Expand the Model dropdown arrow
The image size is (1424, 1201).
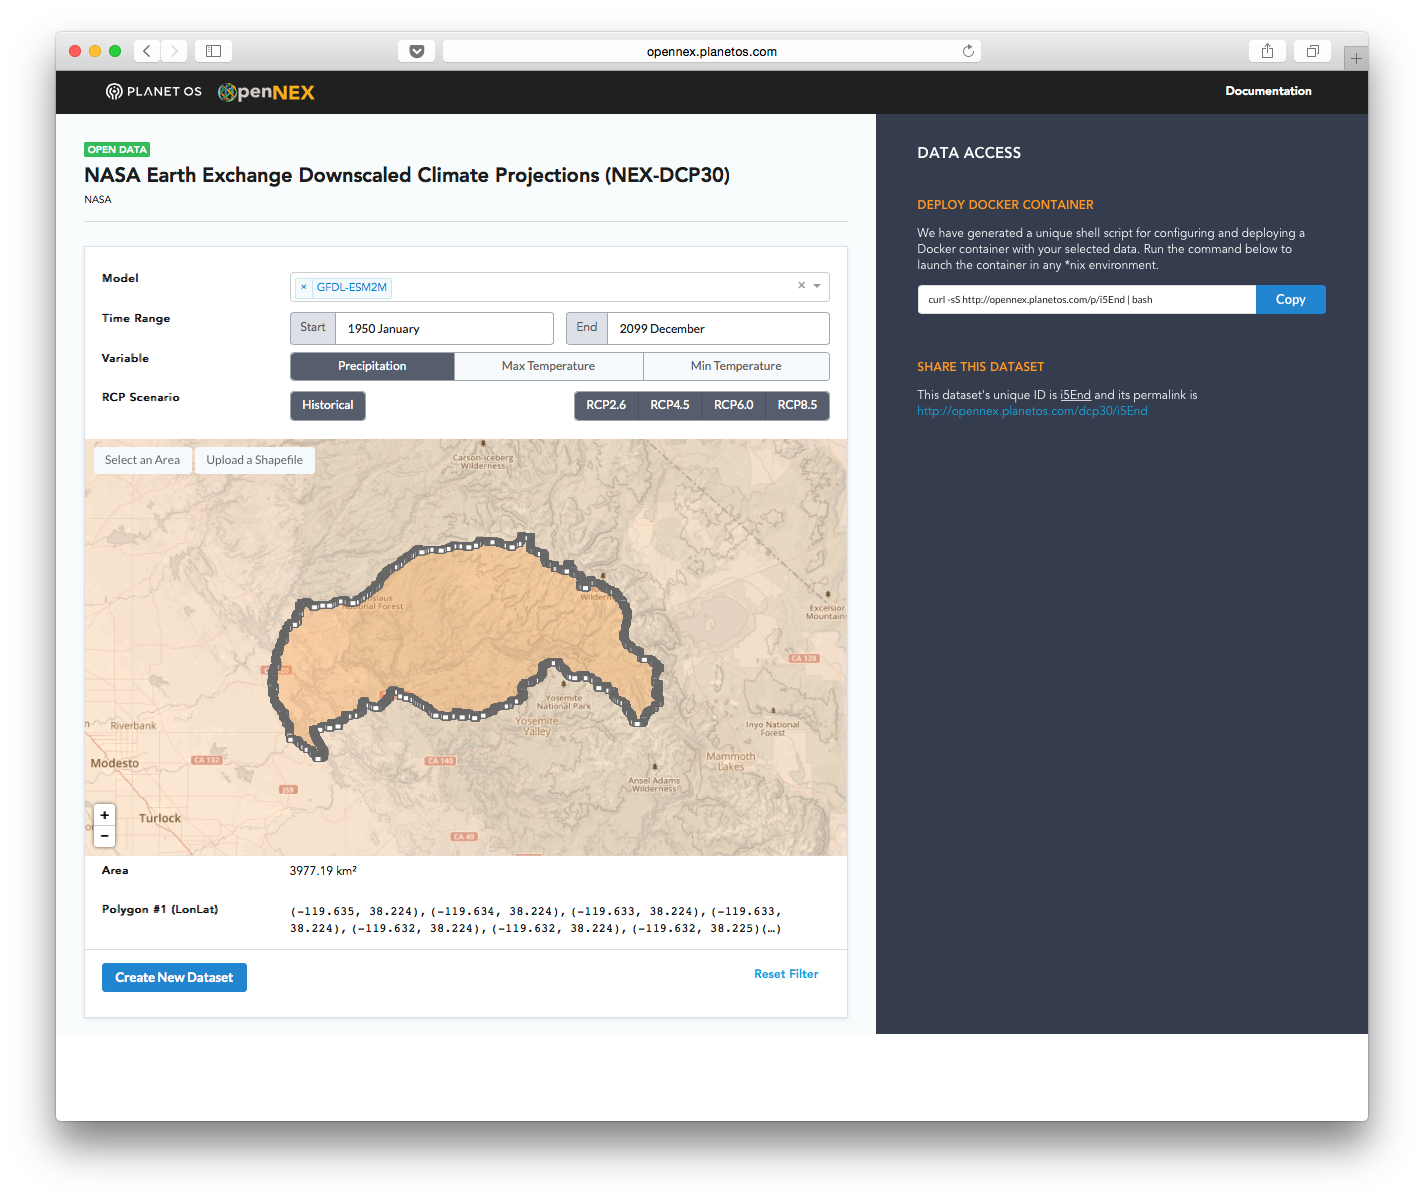pos(817,286)
